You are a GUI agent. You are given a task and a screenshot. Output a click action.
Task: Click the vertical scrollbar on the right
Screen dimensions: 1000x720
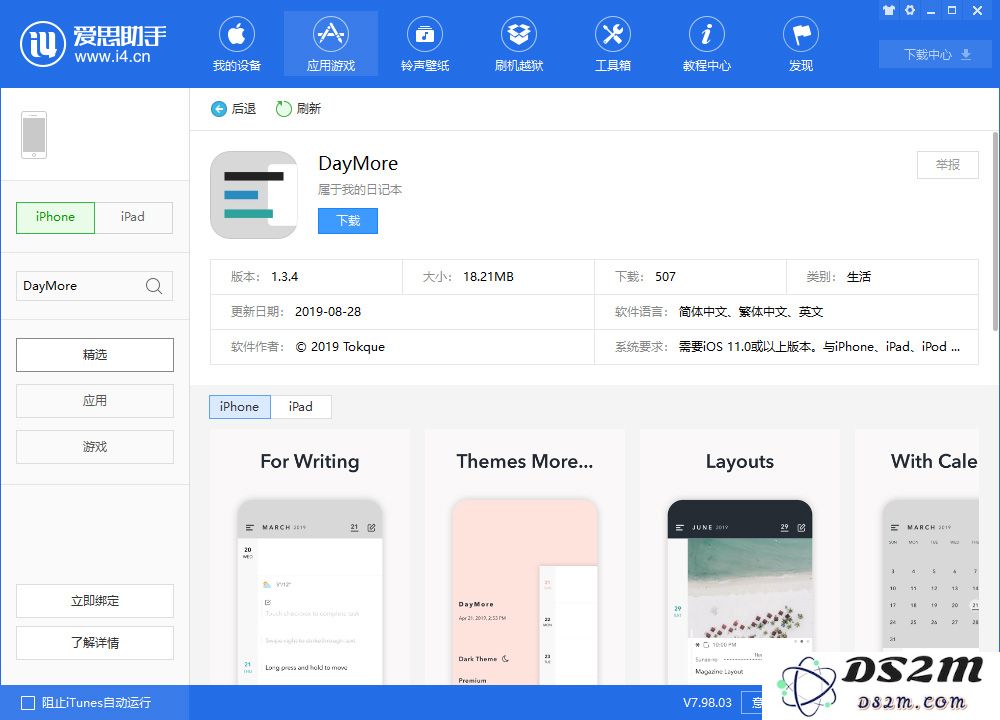coord(994,231)
